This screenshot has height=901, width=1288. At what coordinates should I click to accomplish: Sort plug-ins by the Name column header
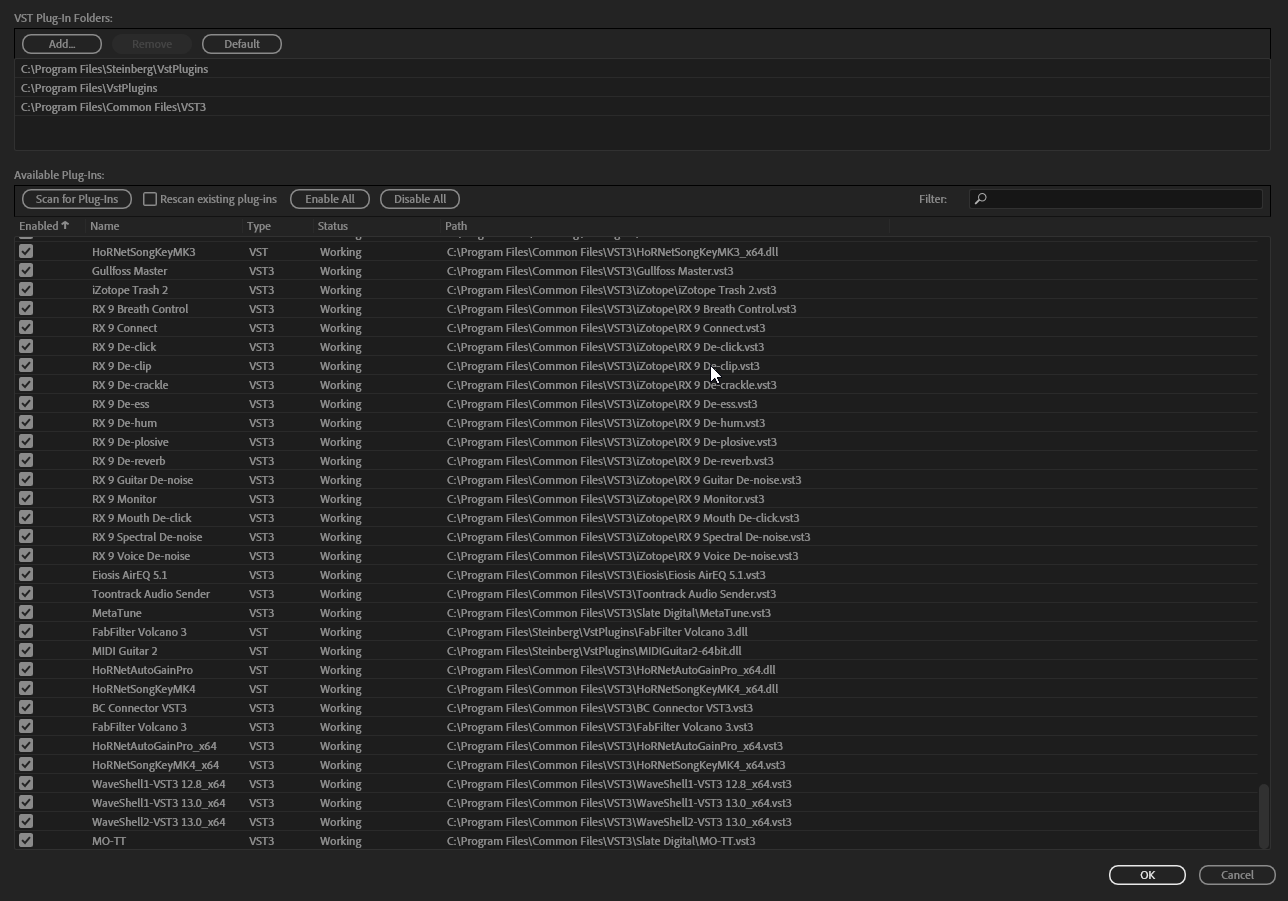click(104, 225)
